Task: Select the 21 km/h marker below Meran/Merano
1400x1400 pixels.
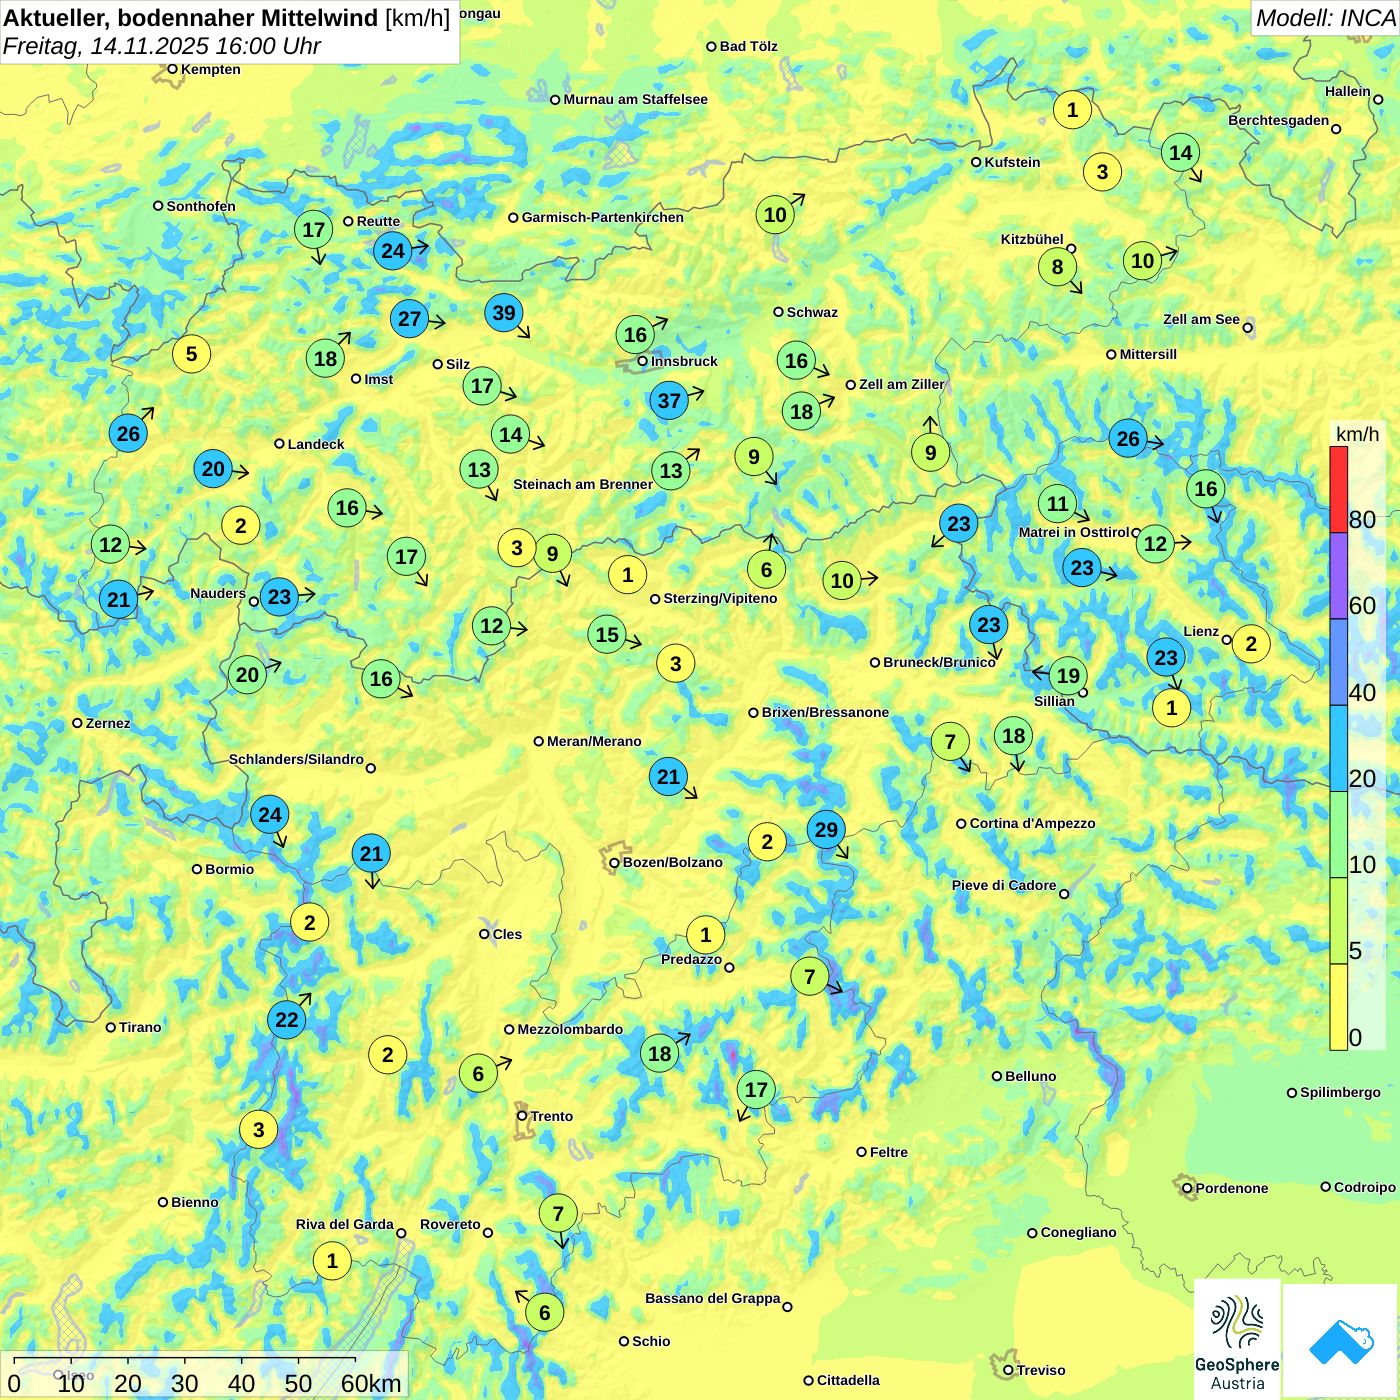Action: point(668,776)
